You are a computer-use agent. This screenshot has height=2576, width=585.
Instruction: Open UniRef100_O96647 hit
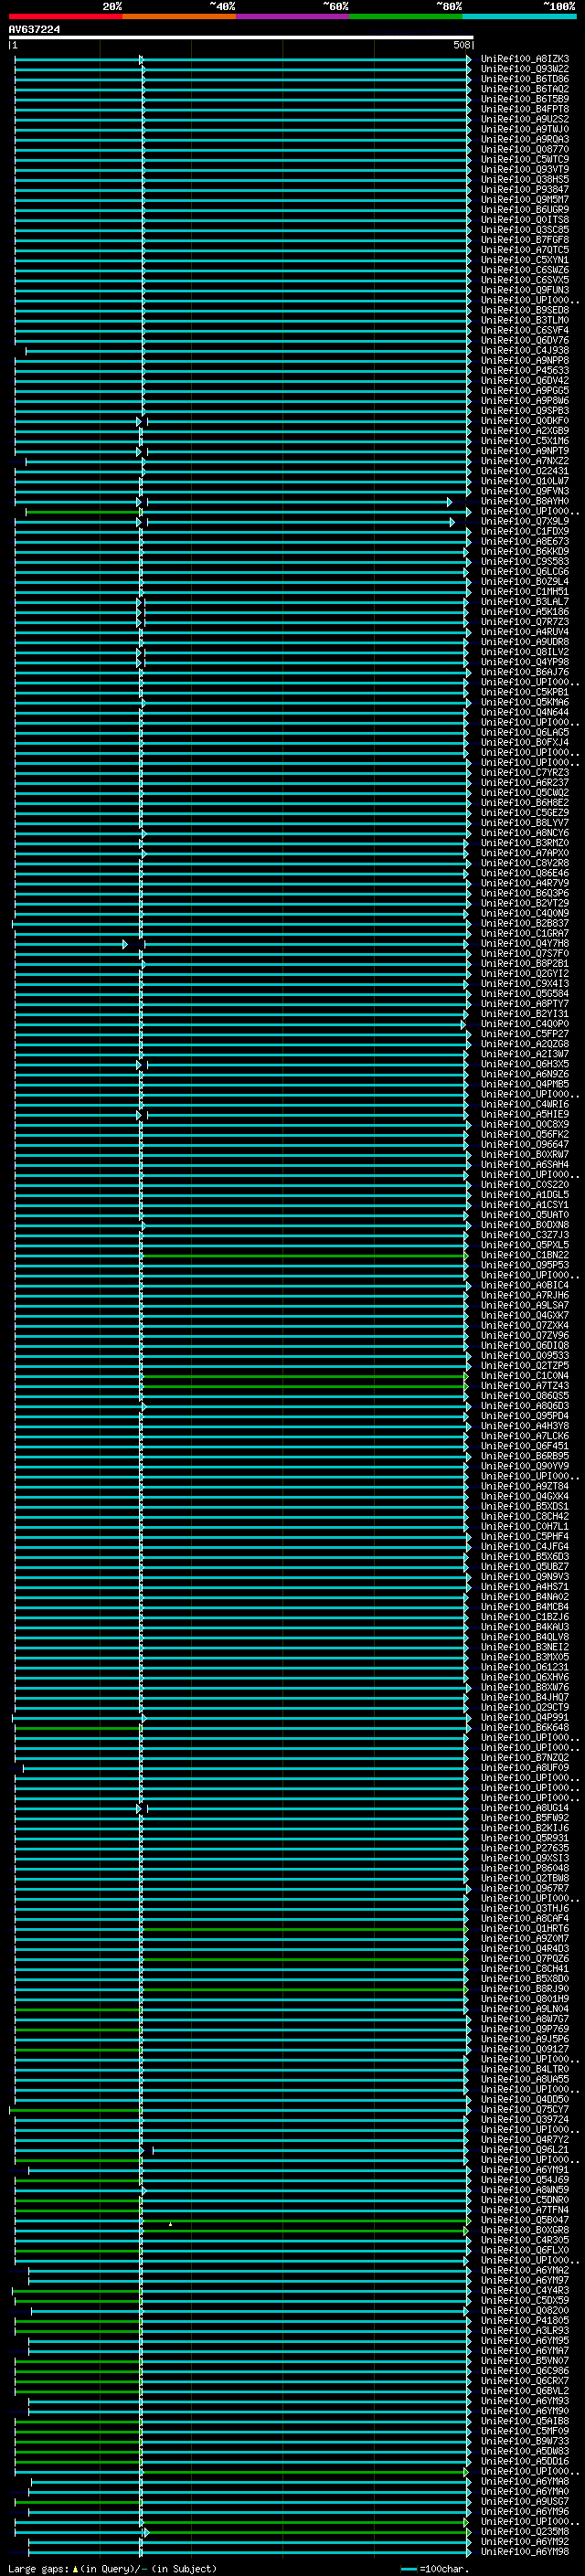[525, 1144]
